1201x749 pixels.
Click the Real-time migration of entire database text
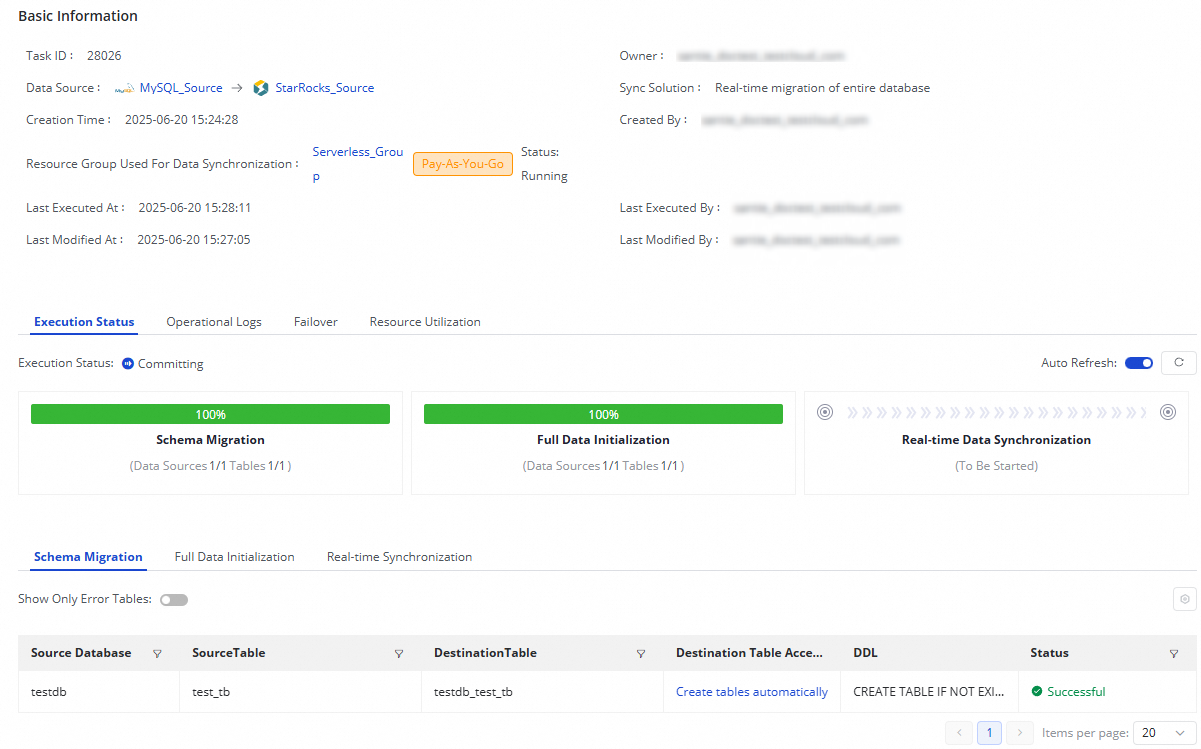click(822, 88)
